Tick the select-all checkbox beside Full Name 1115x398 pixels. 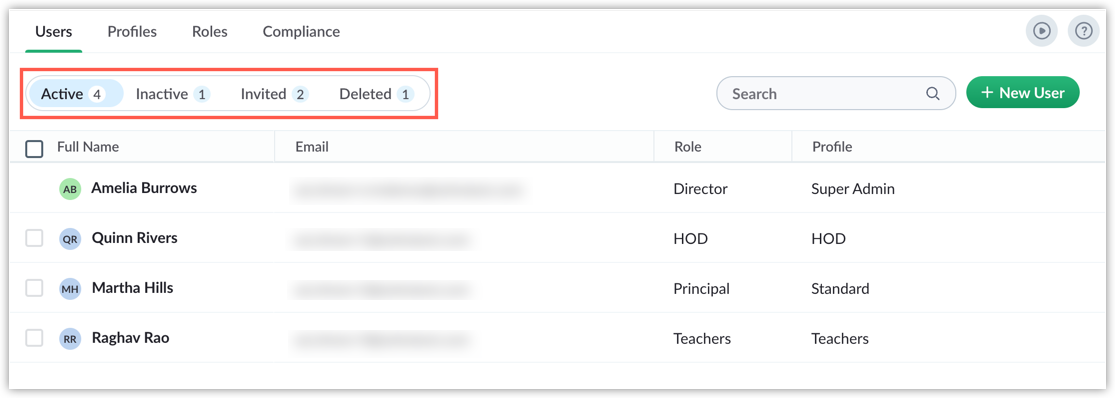(34, 148)
